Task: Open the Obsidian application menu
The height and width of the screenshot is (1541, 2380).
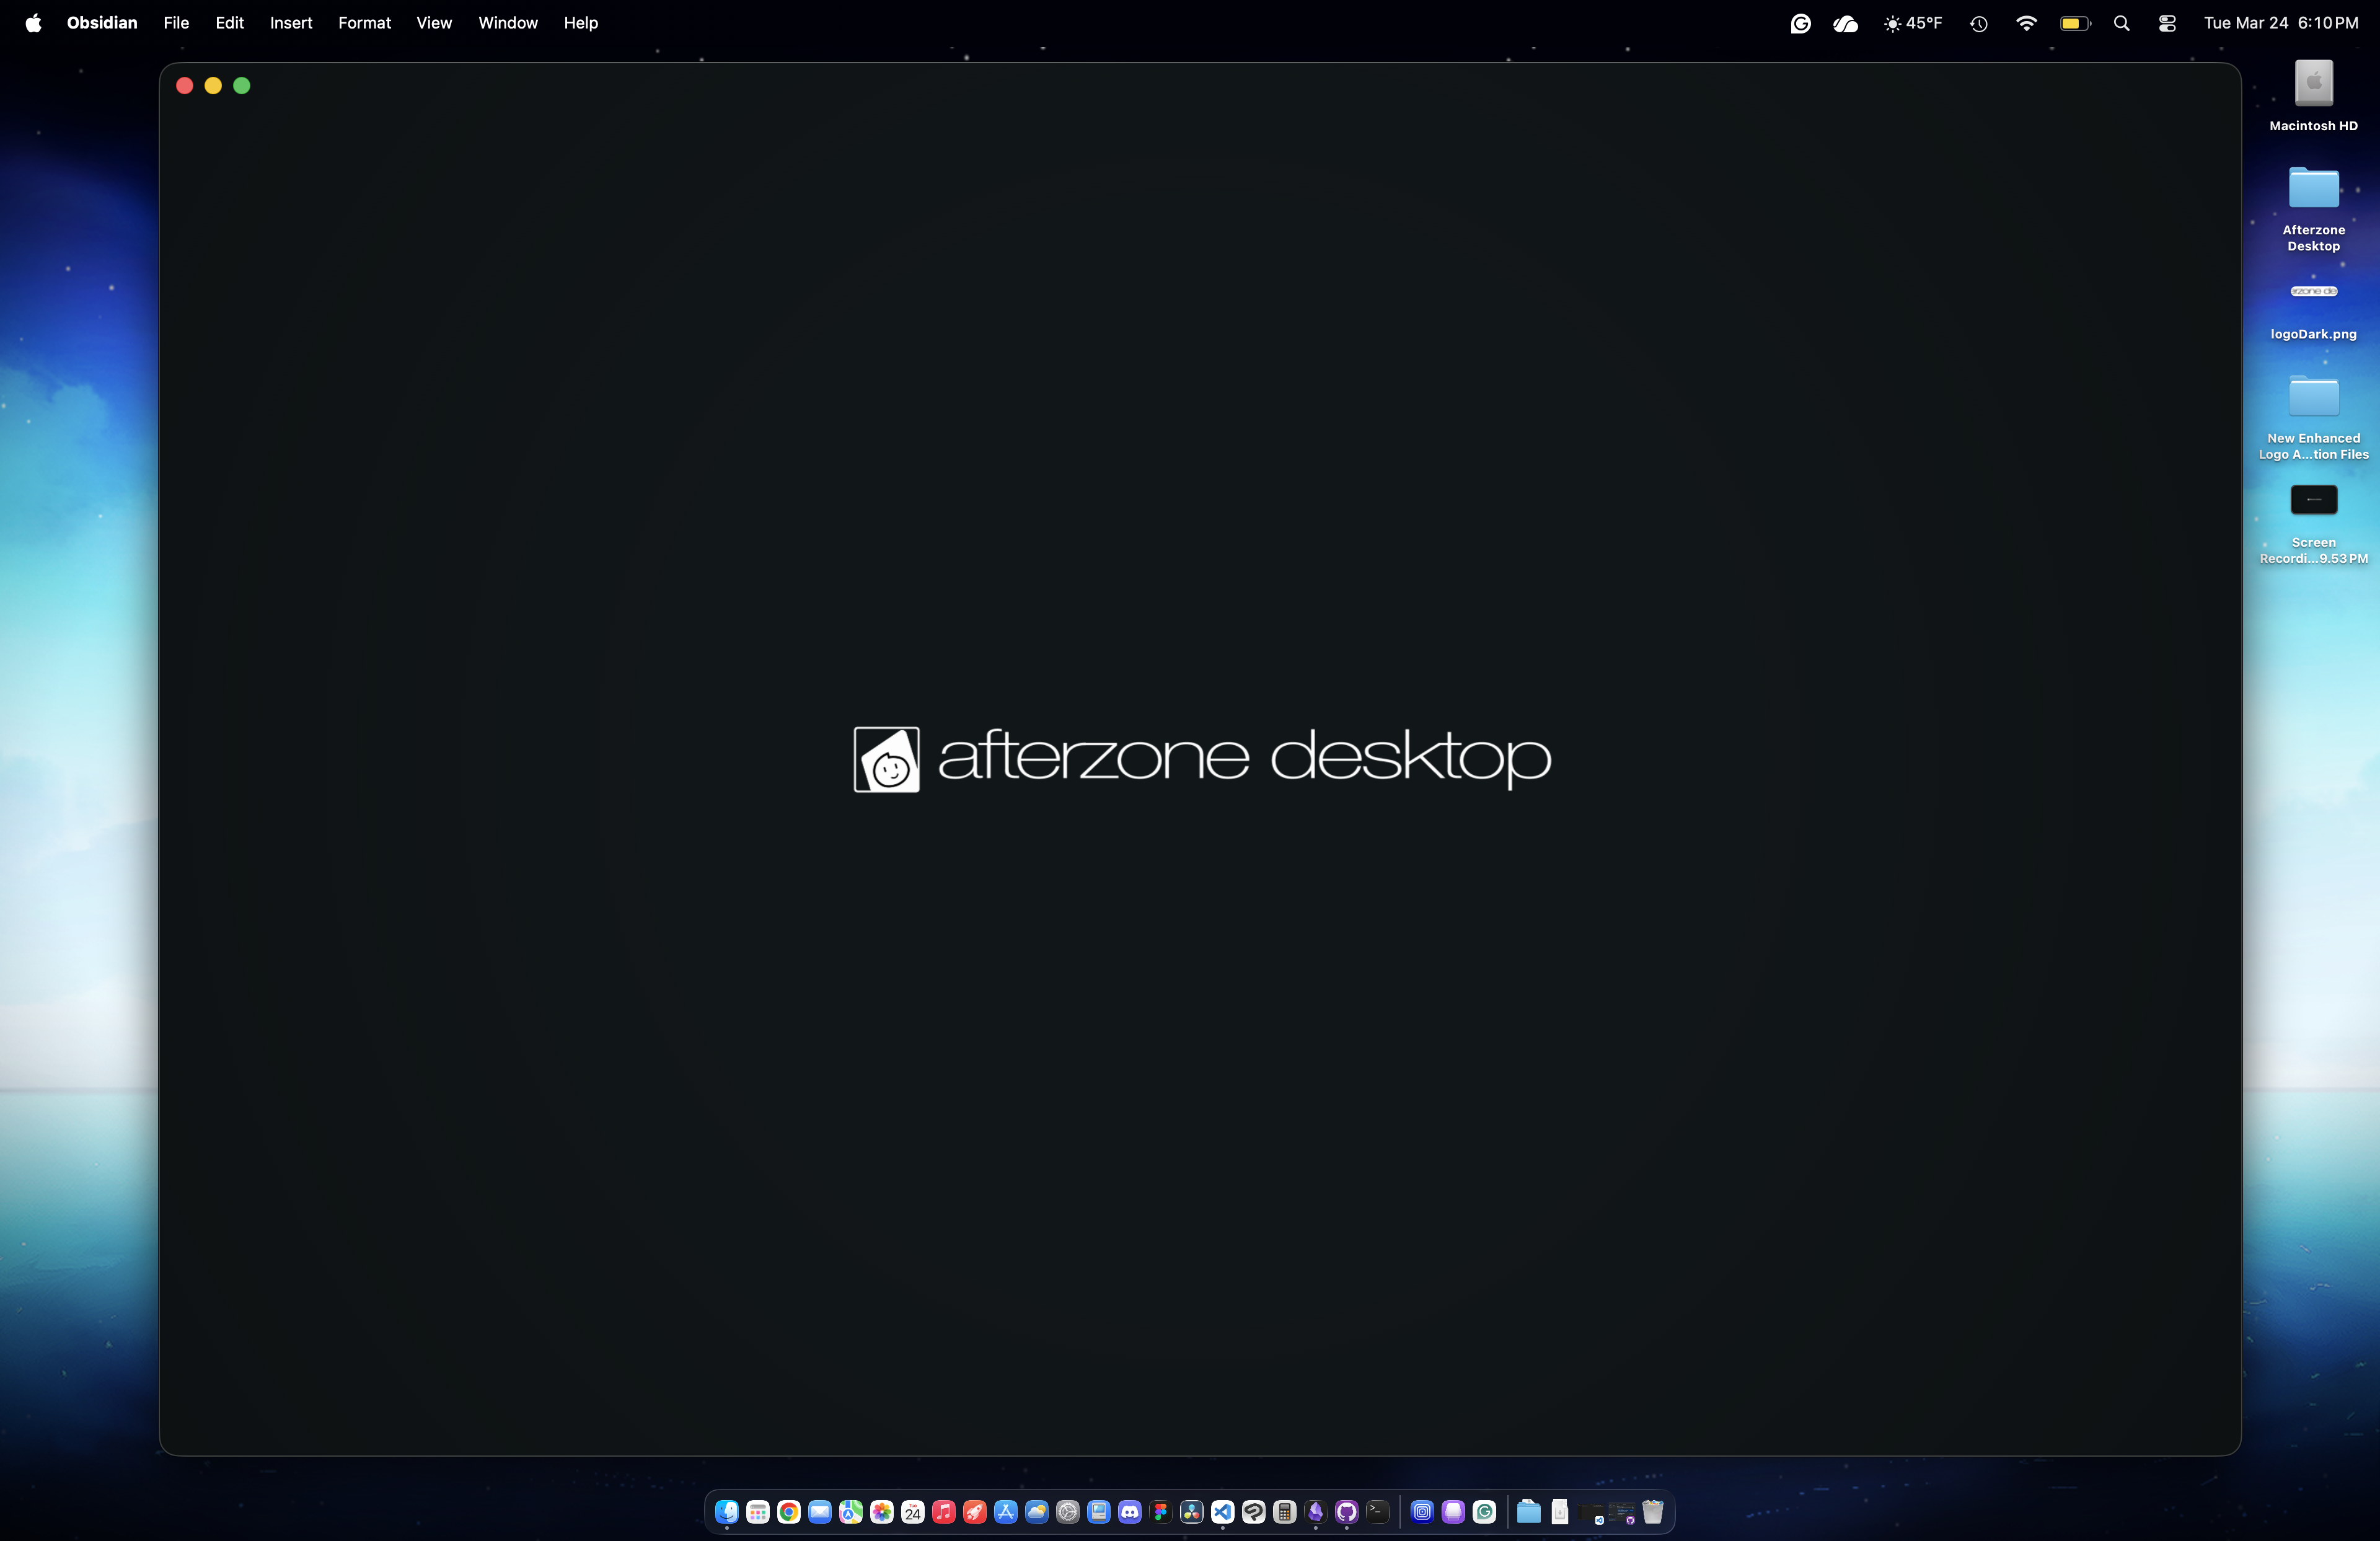Action: pos(102,22)
